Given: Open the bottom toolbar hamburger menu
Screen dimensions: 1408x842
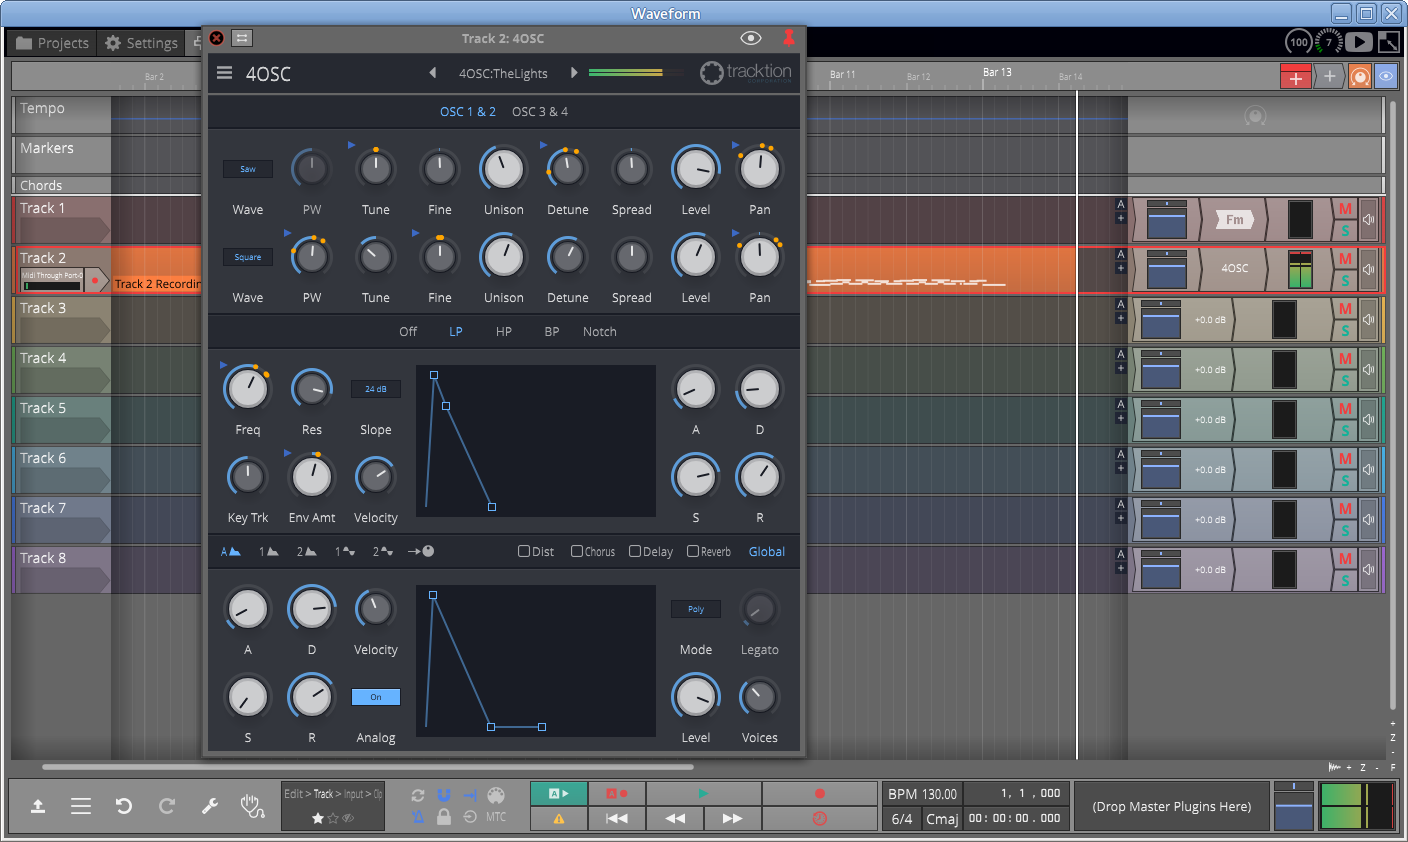Looking at the screenshot, I should click(x=81, y=806).
